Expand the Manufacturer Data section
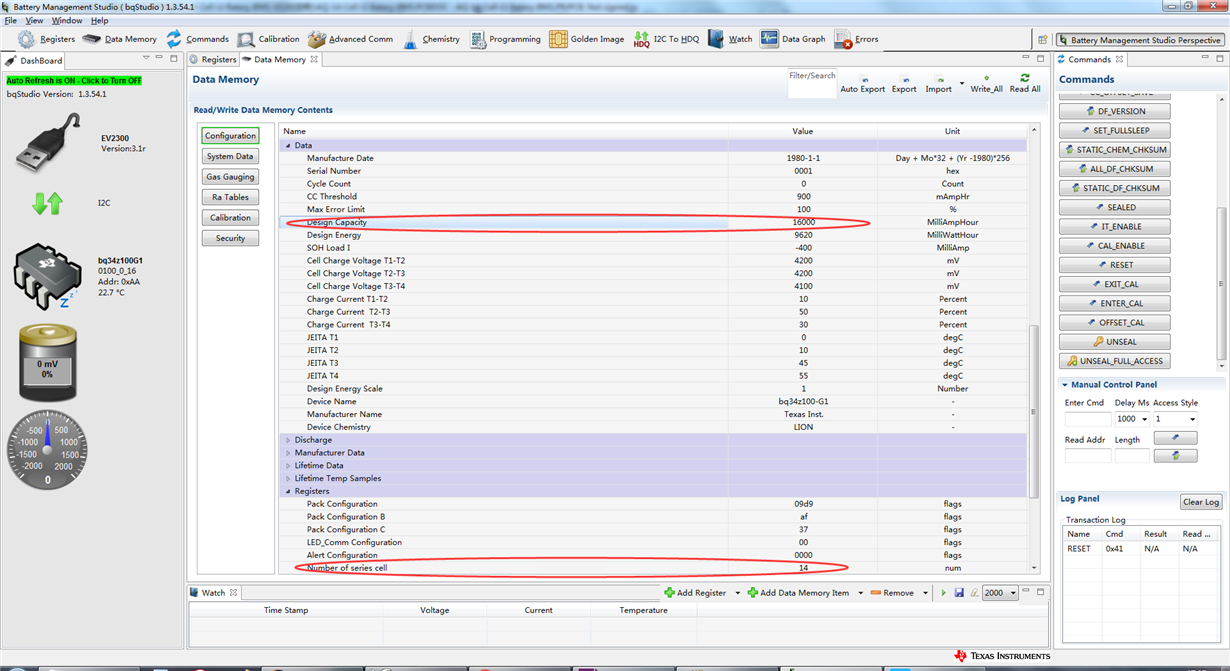The width and height of the screenshot is (1230, 671). click(288, 453)
